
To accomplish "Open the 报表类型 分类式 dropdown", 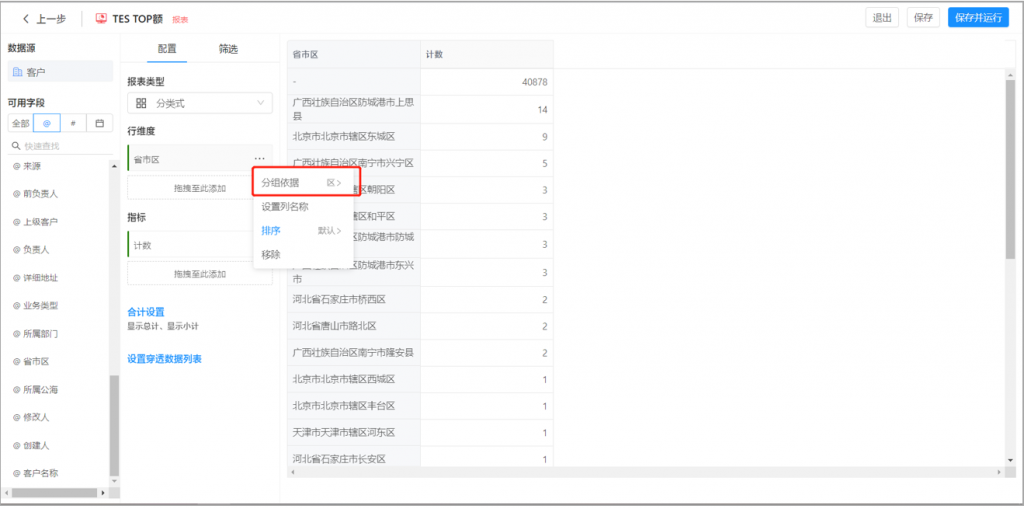I will (200, 103).
